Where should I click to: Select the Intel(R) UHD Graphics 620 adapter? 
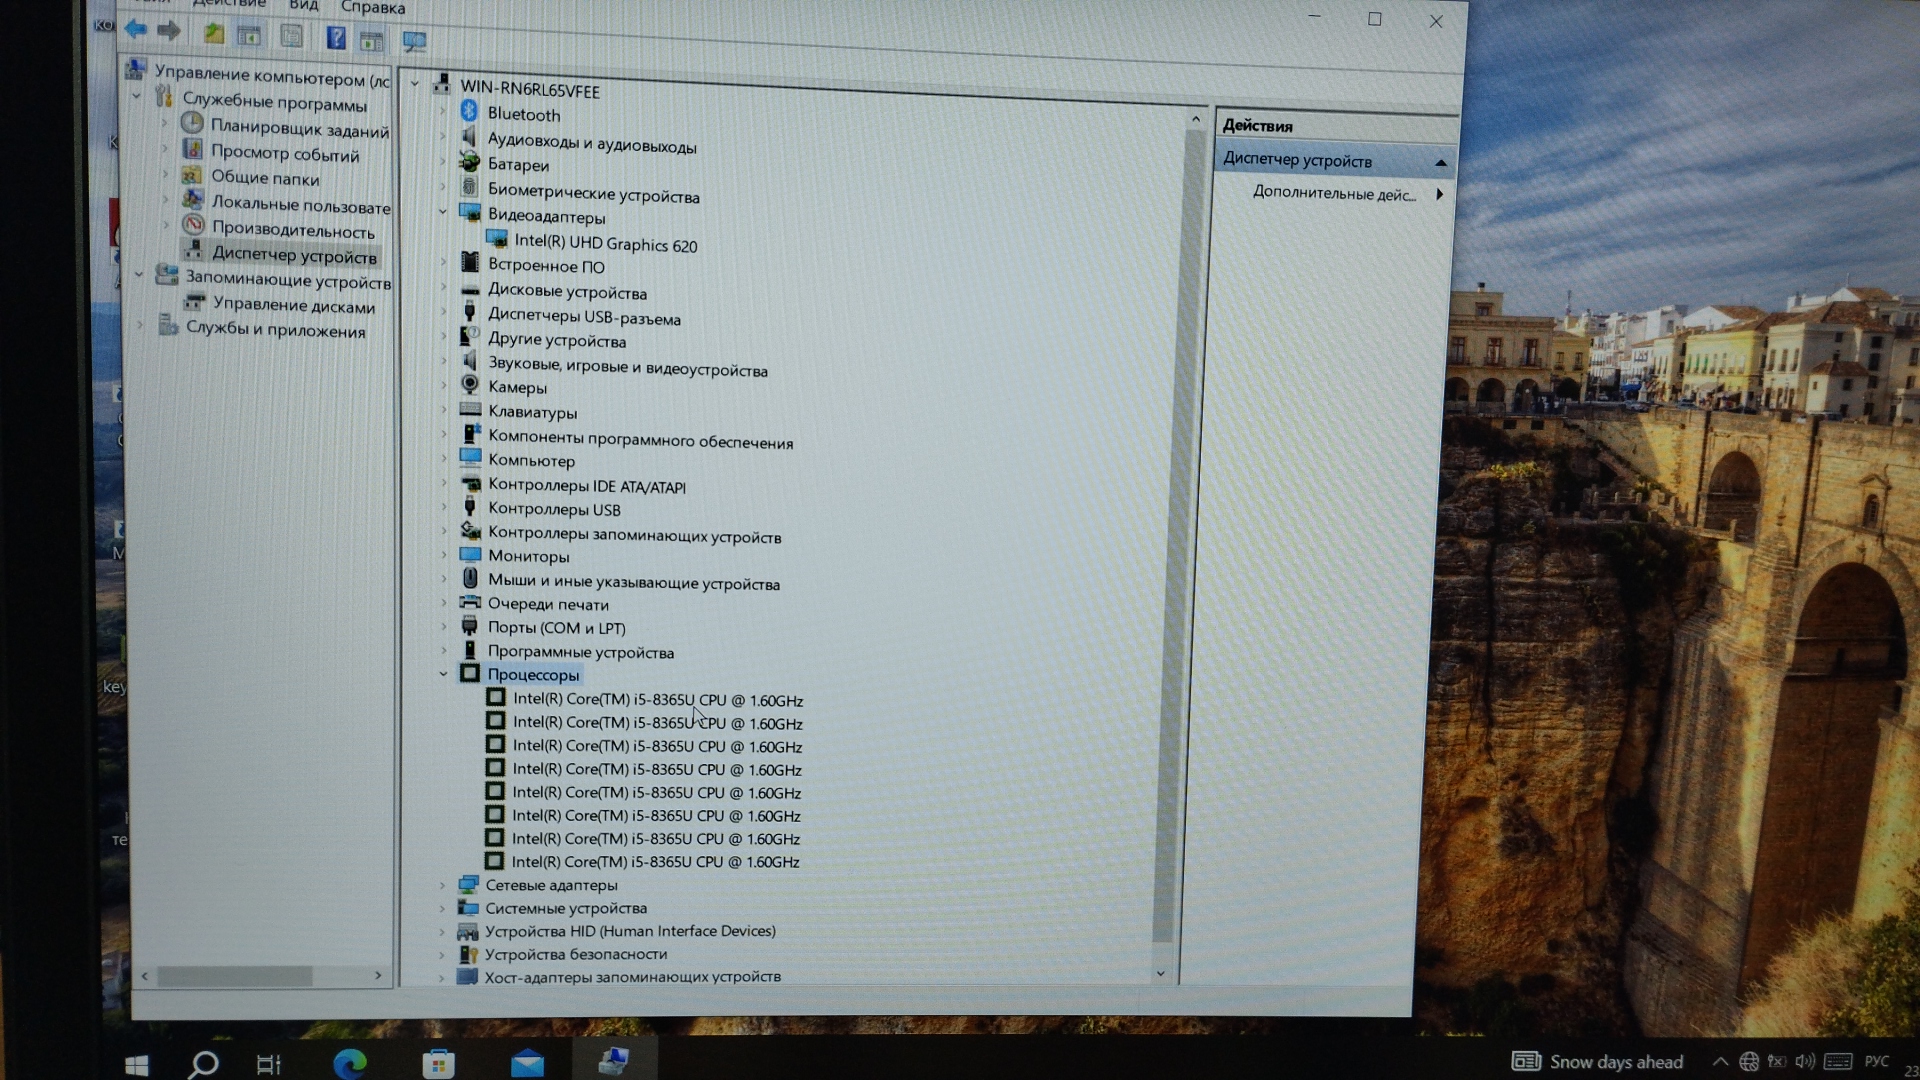coord(605,244)
